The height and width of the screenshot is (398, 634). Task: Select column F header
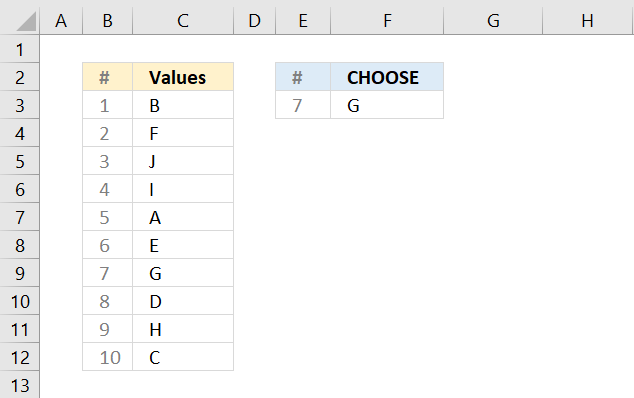click(387, 20)
